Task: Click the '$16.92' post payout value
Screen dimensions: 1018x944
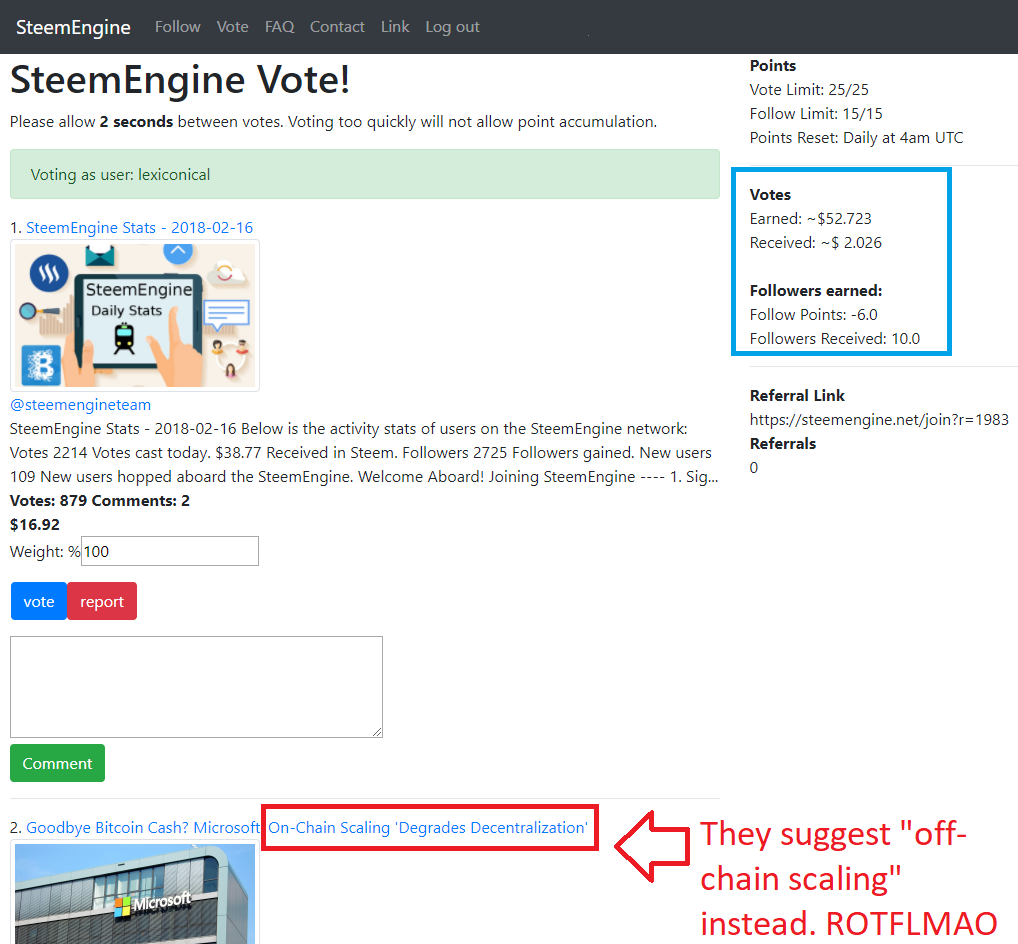Action: point(34,525)
